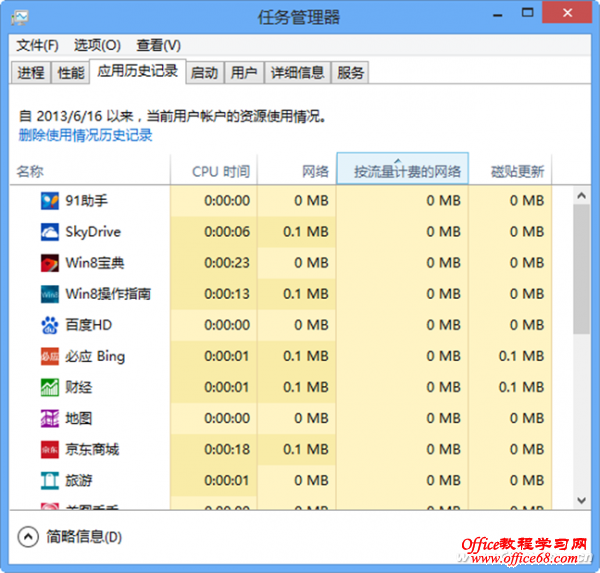Switch to the 服务 tab
Image resolution: width=600 pixels, height=573 pixels.
350,72
